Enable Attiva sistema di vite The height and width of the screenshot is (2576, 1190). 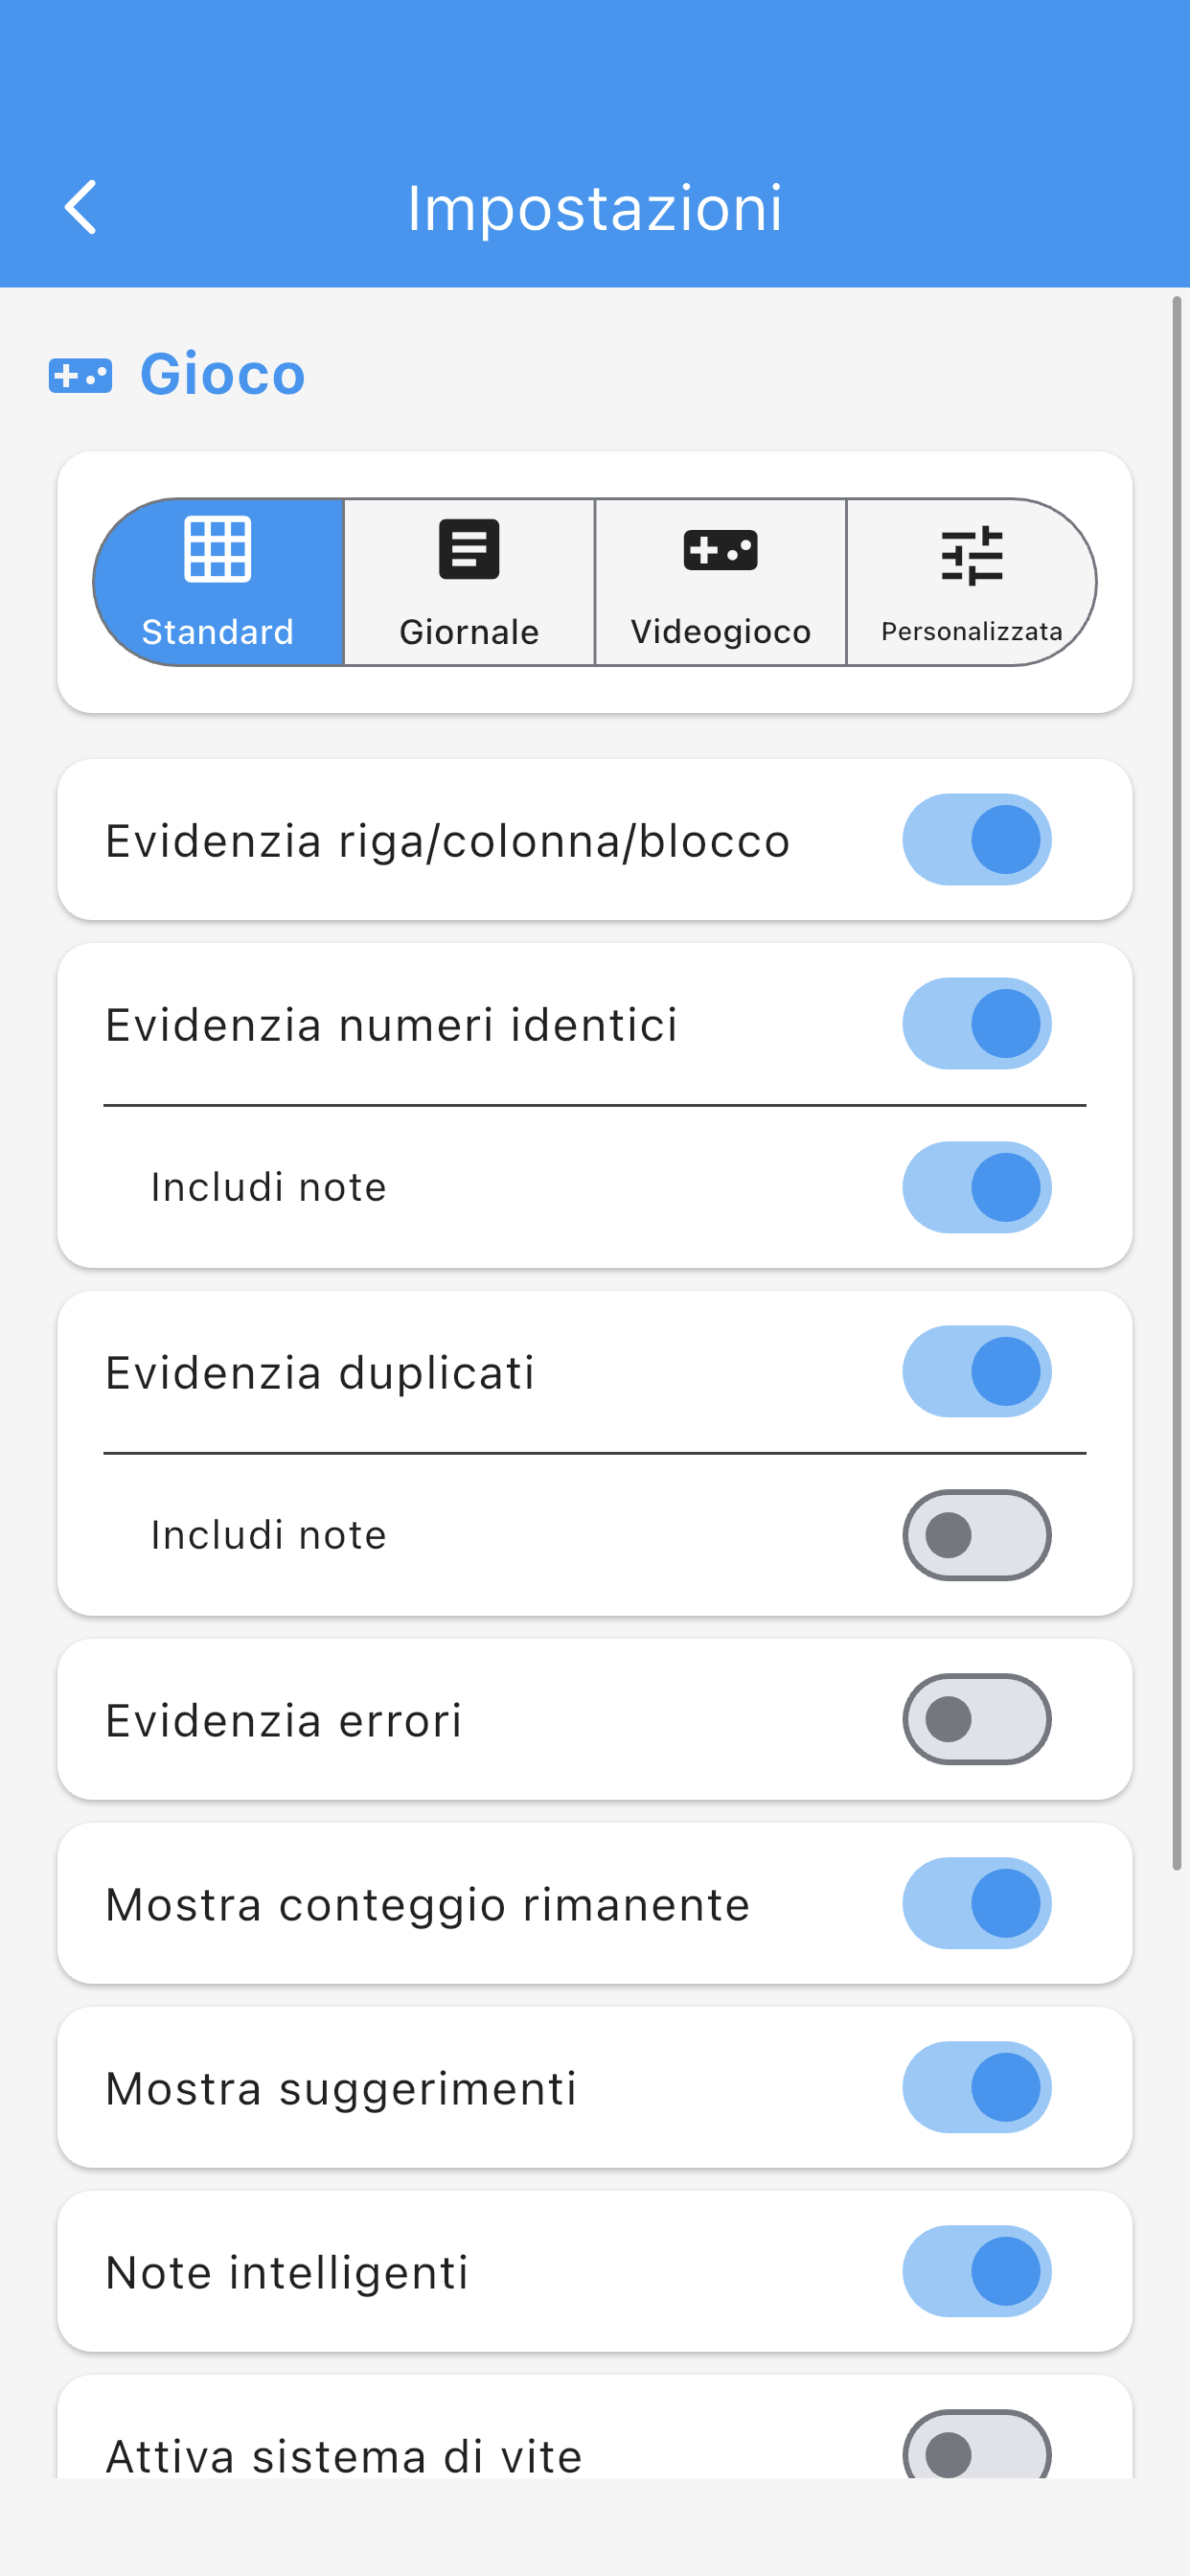click(x=977, y=2455)
